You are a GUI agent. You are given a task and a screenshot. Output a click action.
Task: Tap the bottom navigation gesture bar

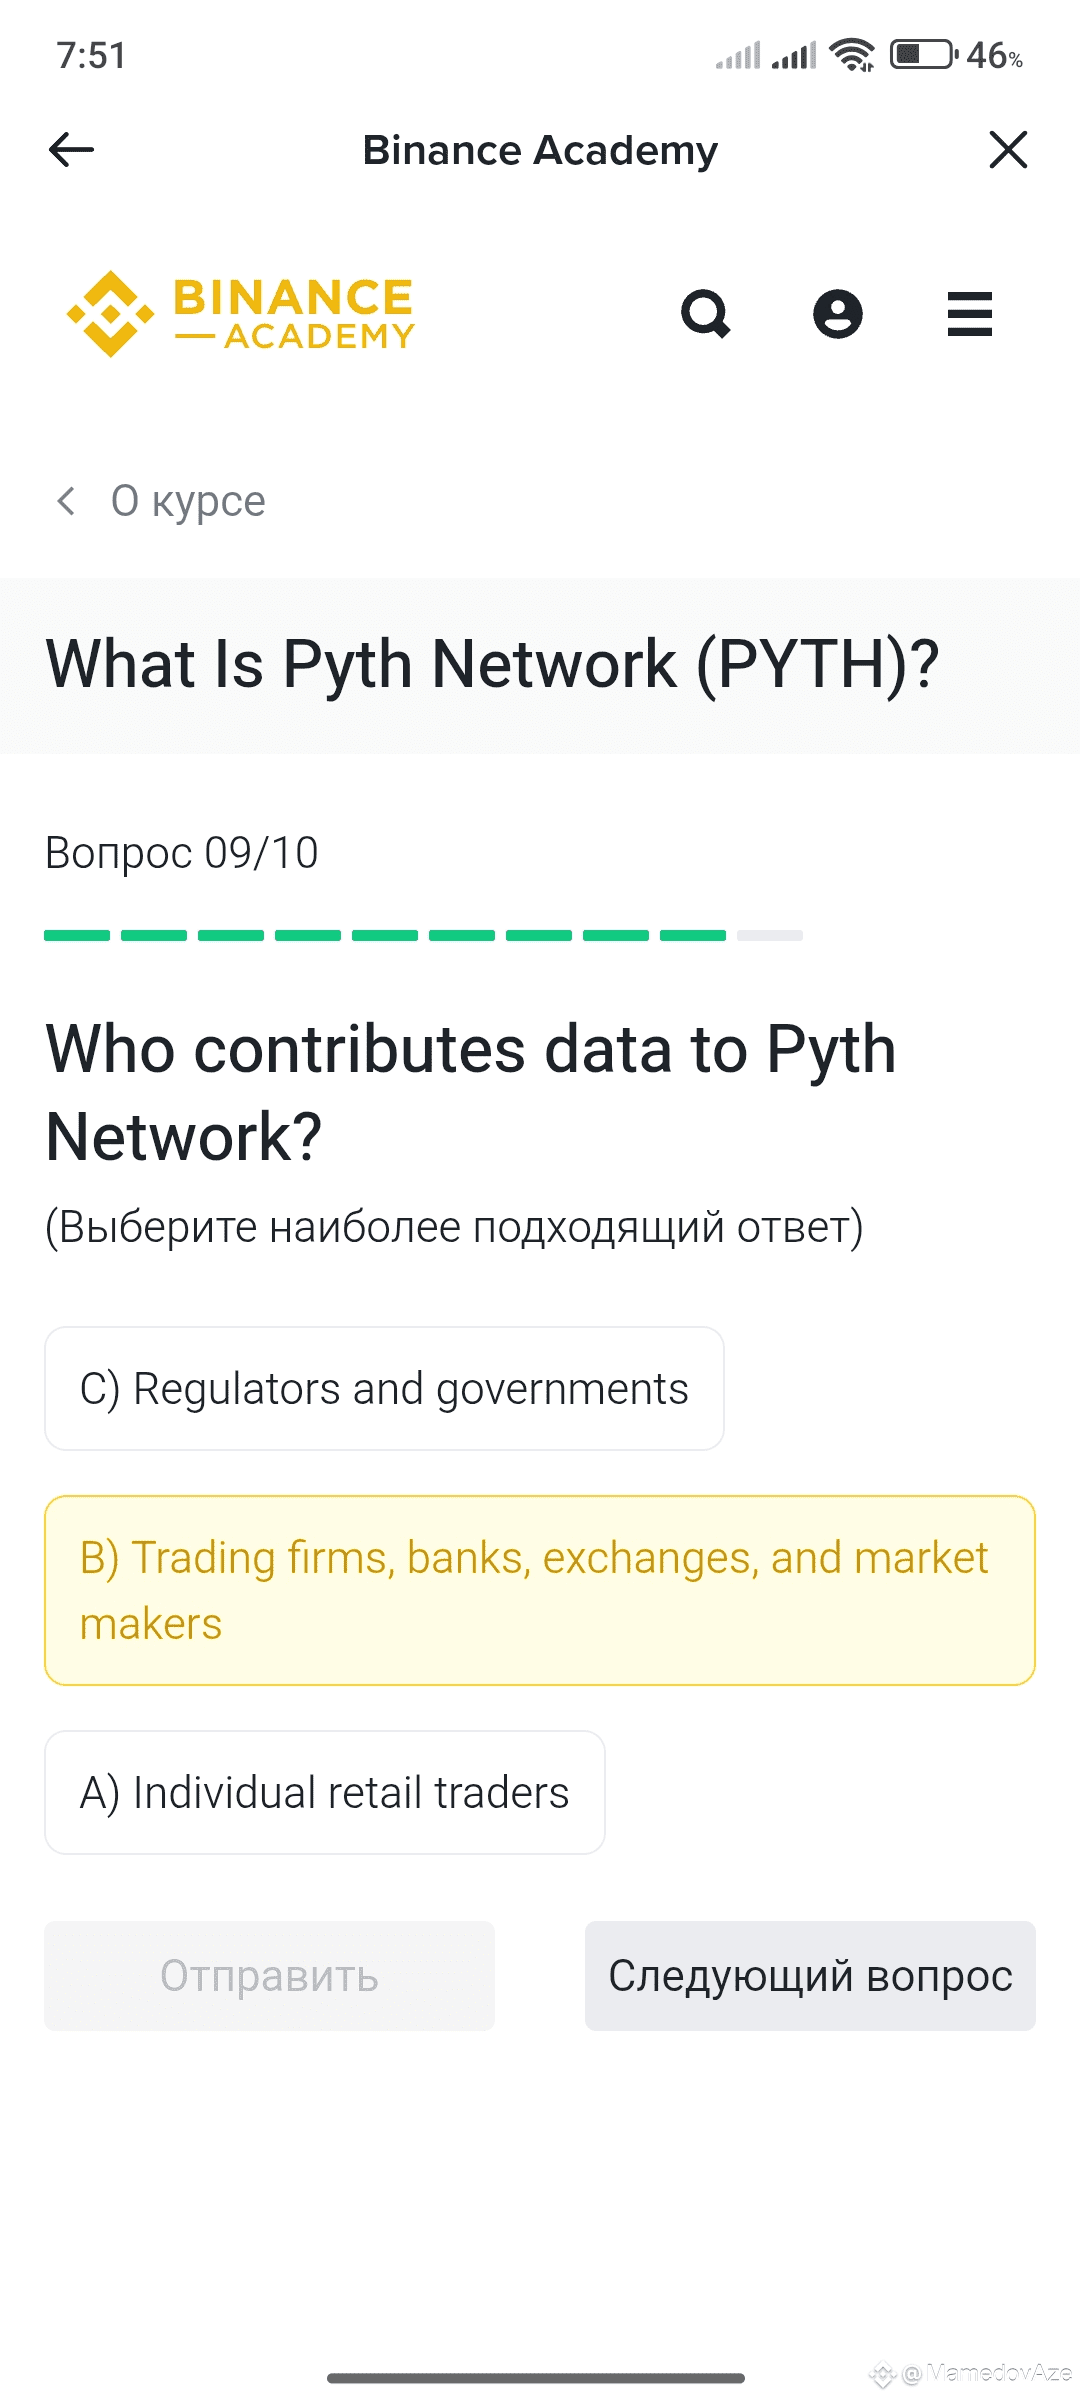tap(536, 2378)
